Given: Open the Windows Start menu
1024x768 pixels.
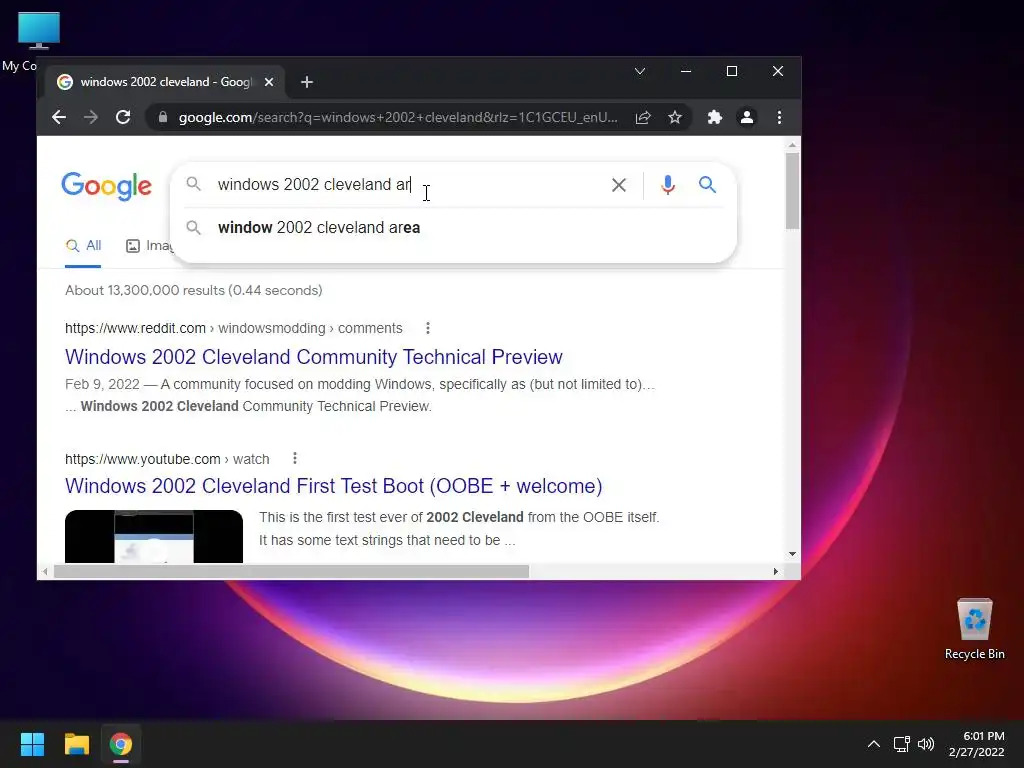Looking at the screenshot, I should (32, 744).
